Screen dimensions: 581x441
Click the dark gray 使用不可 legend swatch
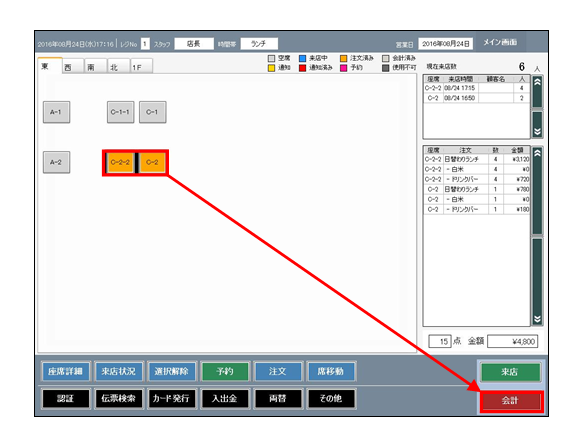coord(386,68)
